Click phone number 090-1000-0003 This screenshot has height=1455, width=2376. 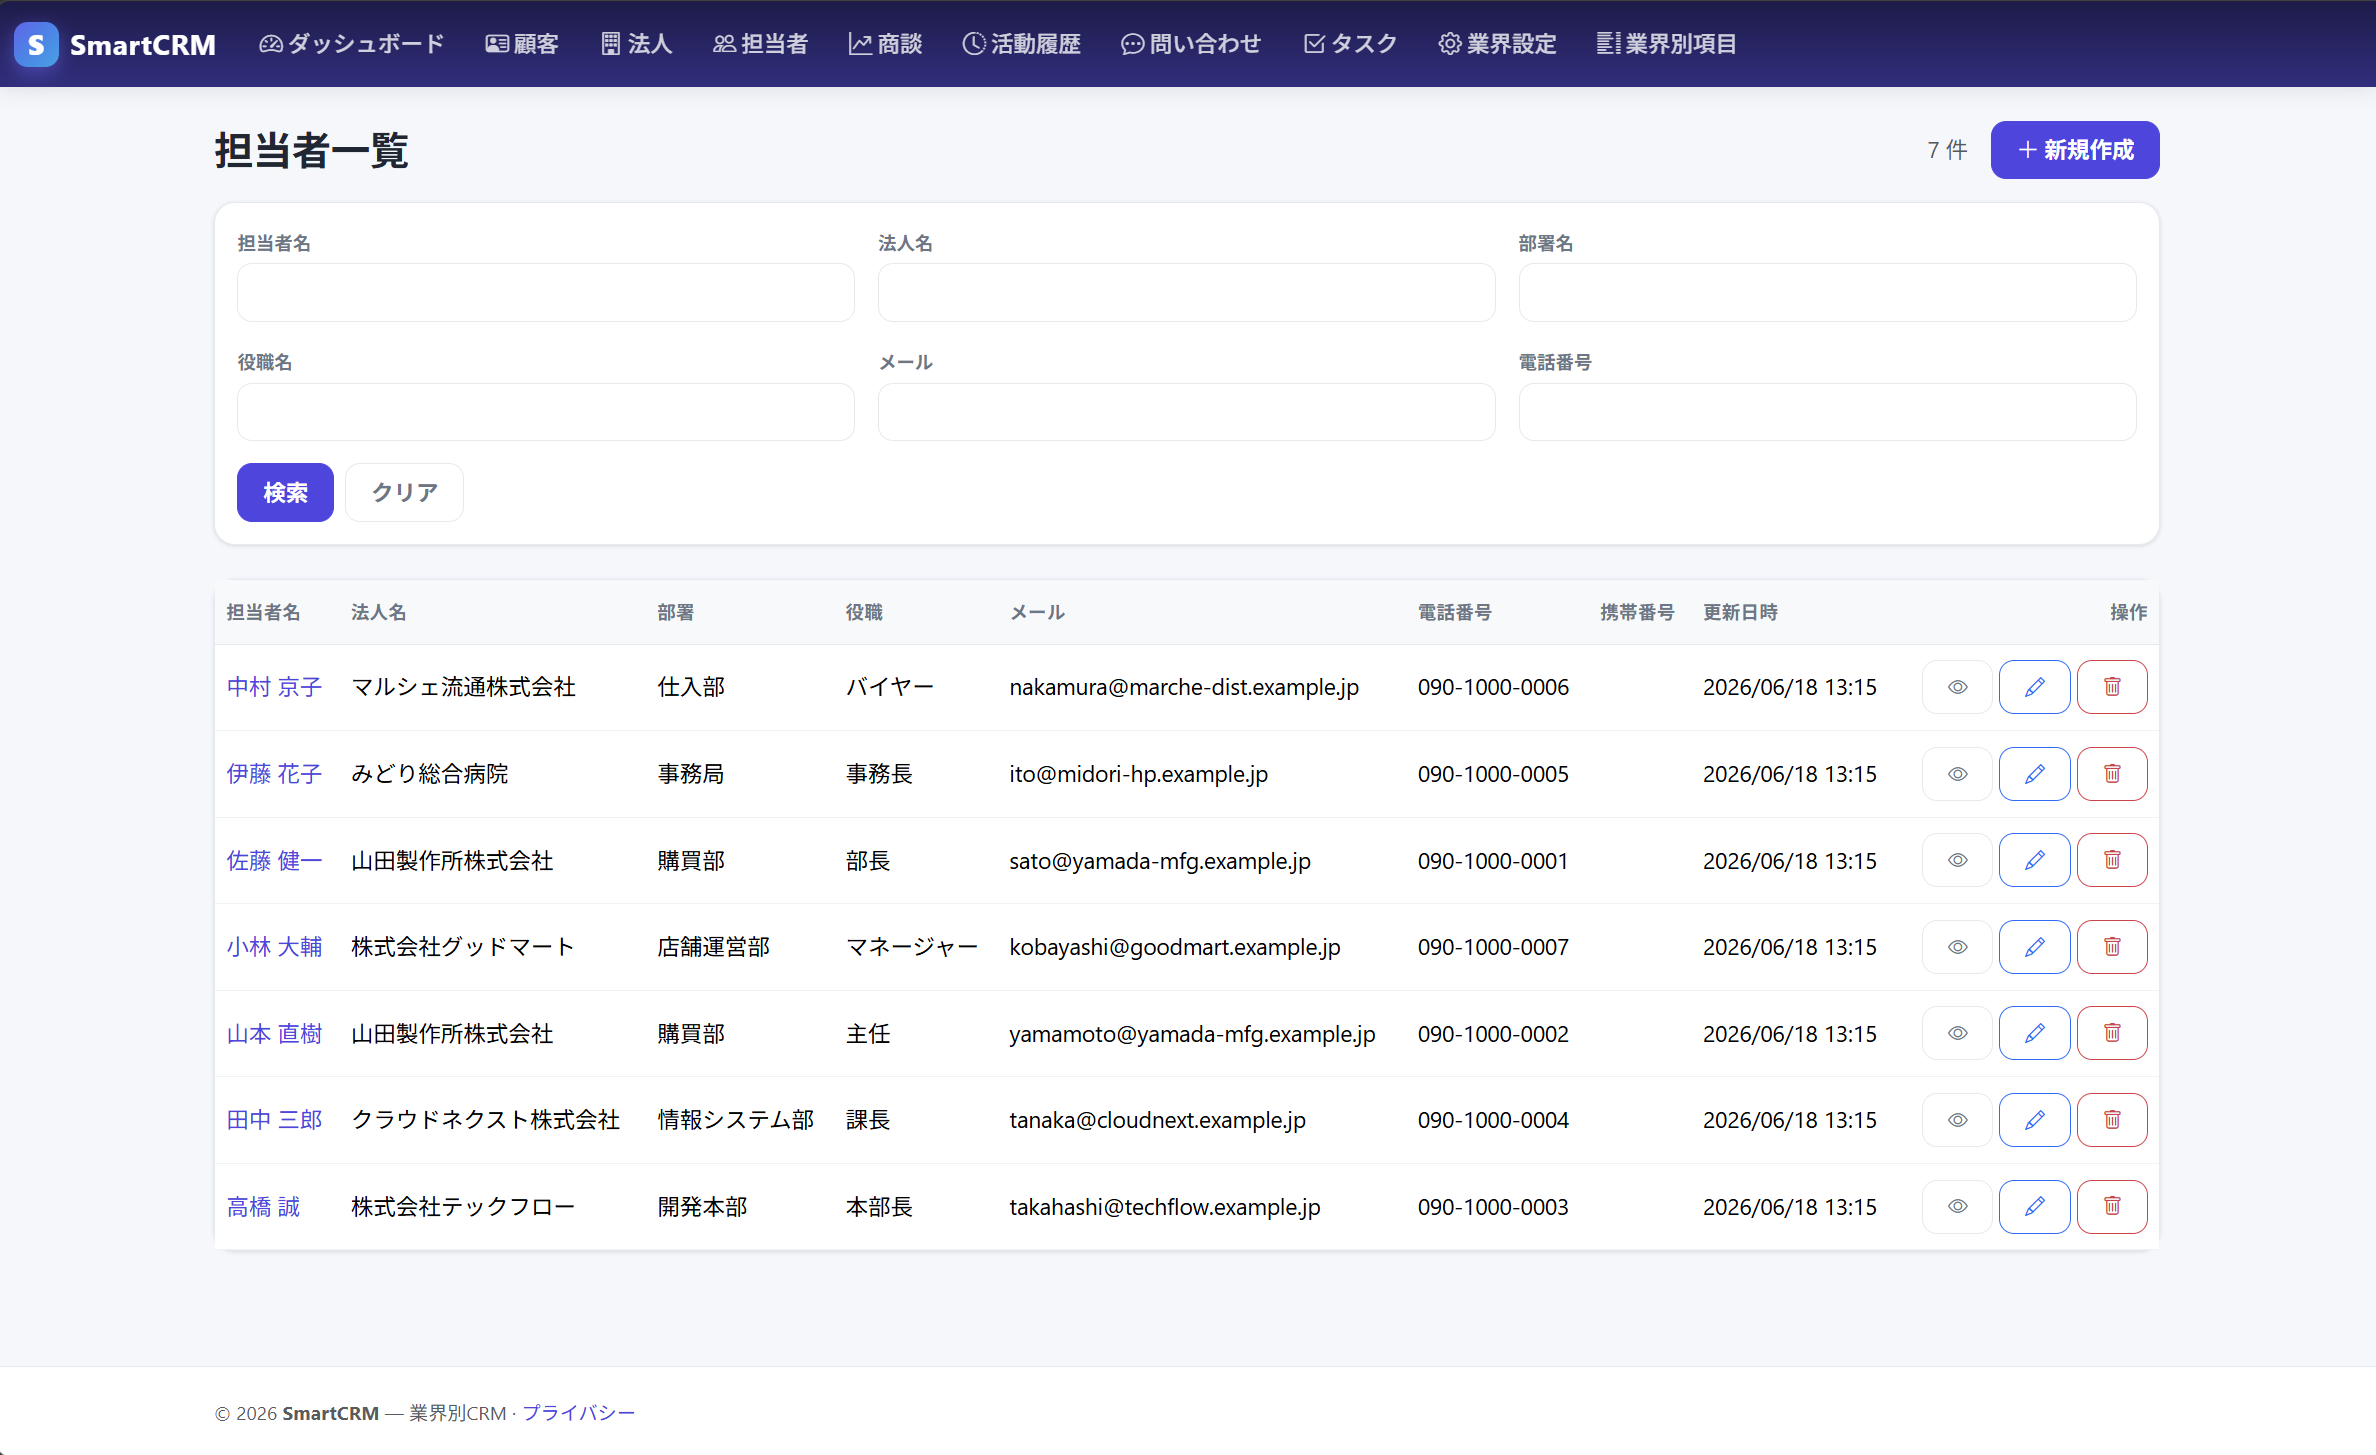(x=1493, y=1207)
